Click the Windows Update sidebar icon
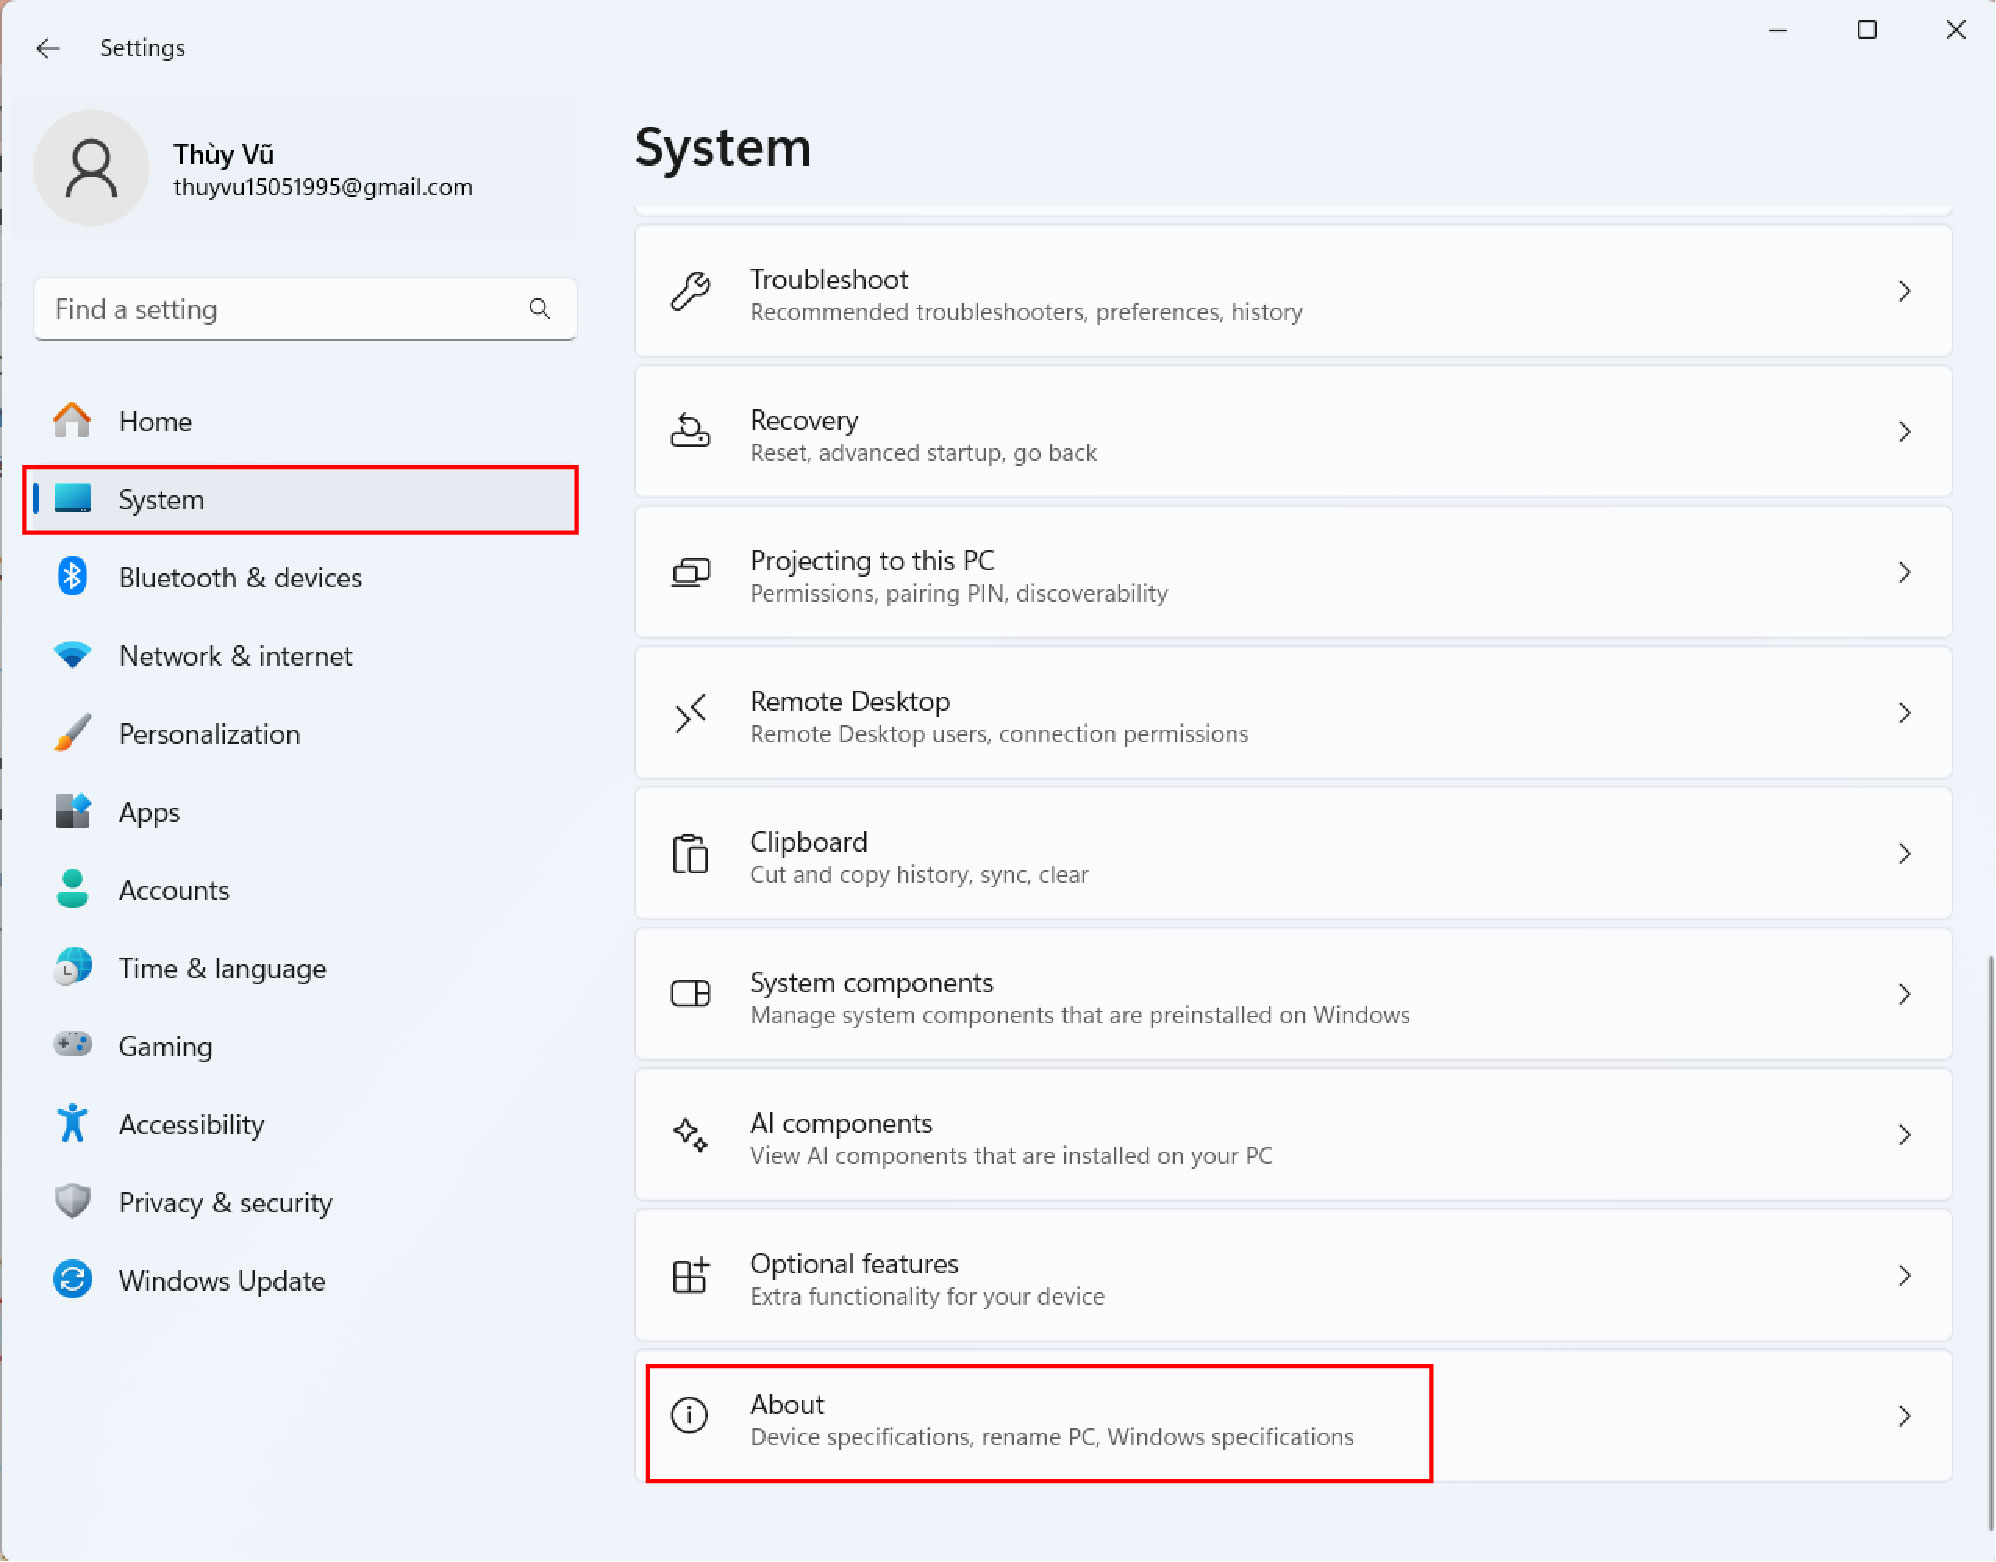1996x1562 pixels. pyautogui.click(x=72, y=1280)
